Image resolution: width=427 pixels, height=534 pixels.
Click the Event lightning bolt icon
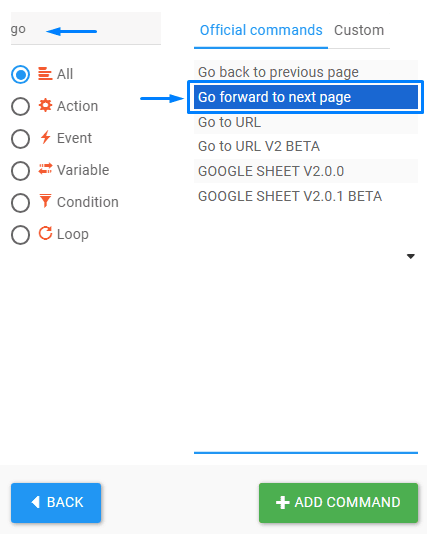[x=45, y=138]
